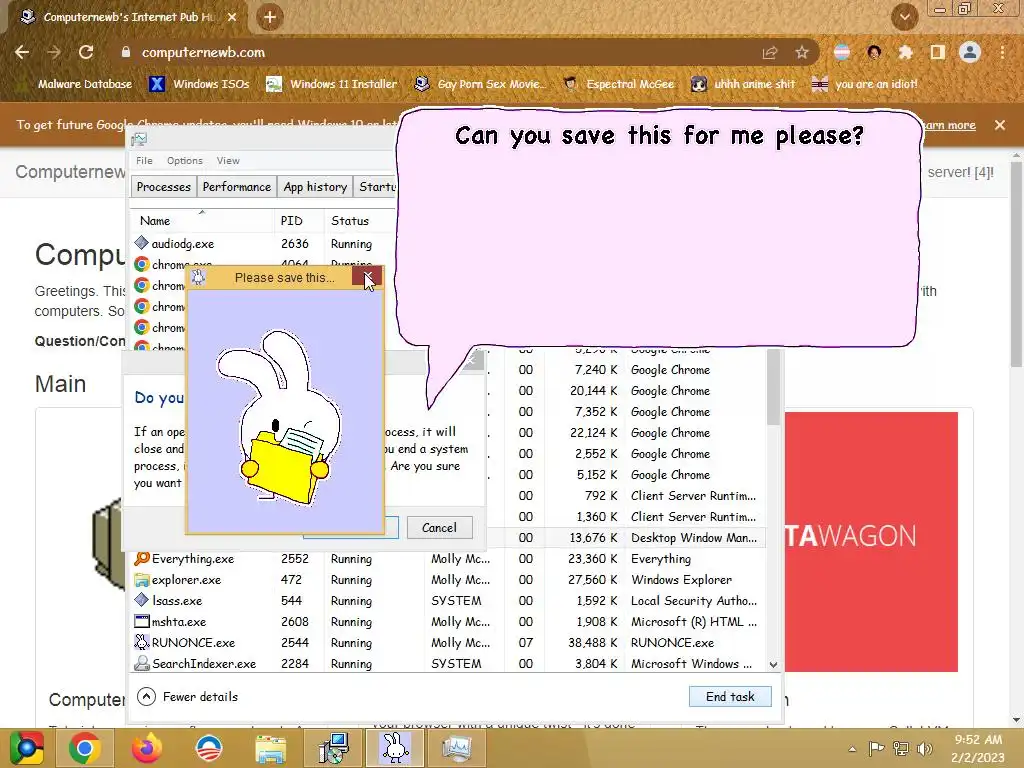Open the network tray icon
Image resolution: width=1024 pixels, height=768 pixels.
[901, 748]
